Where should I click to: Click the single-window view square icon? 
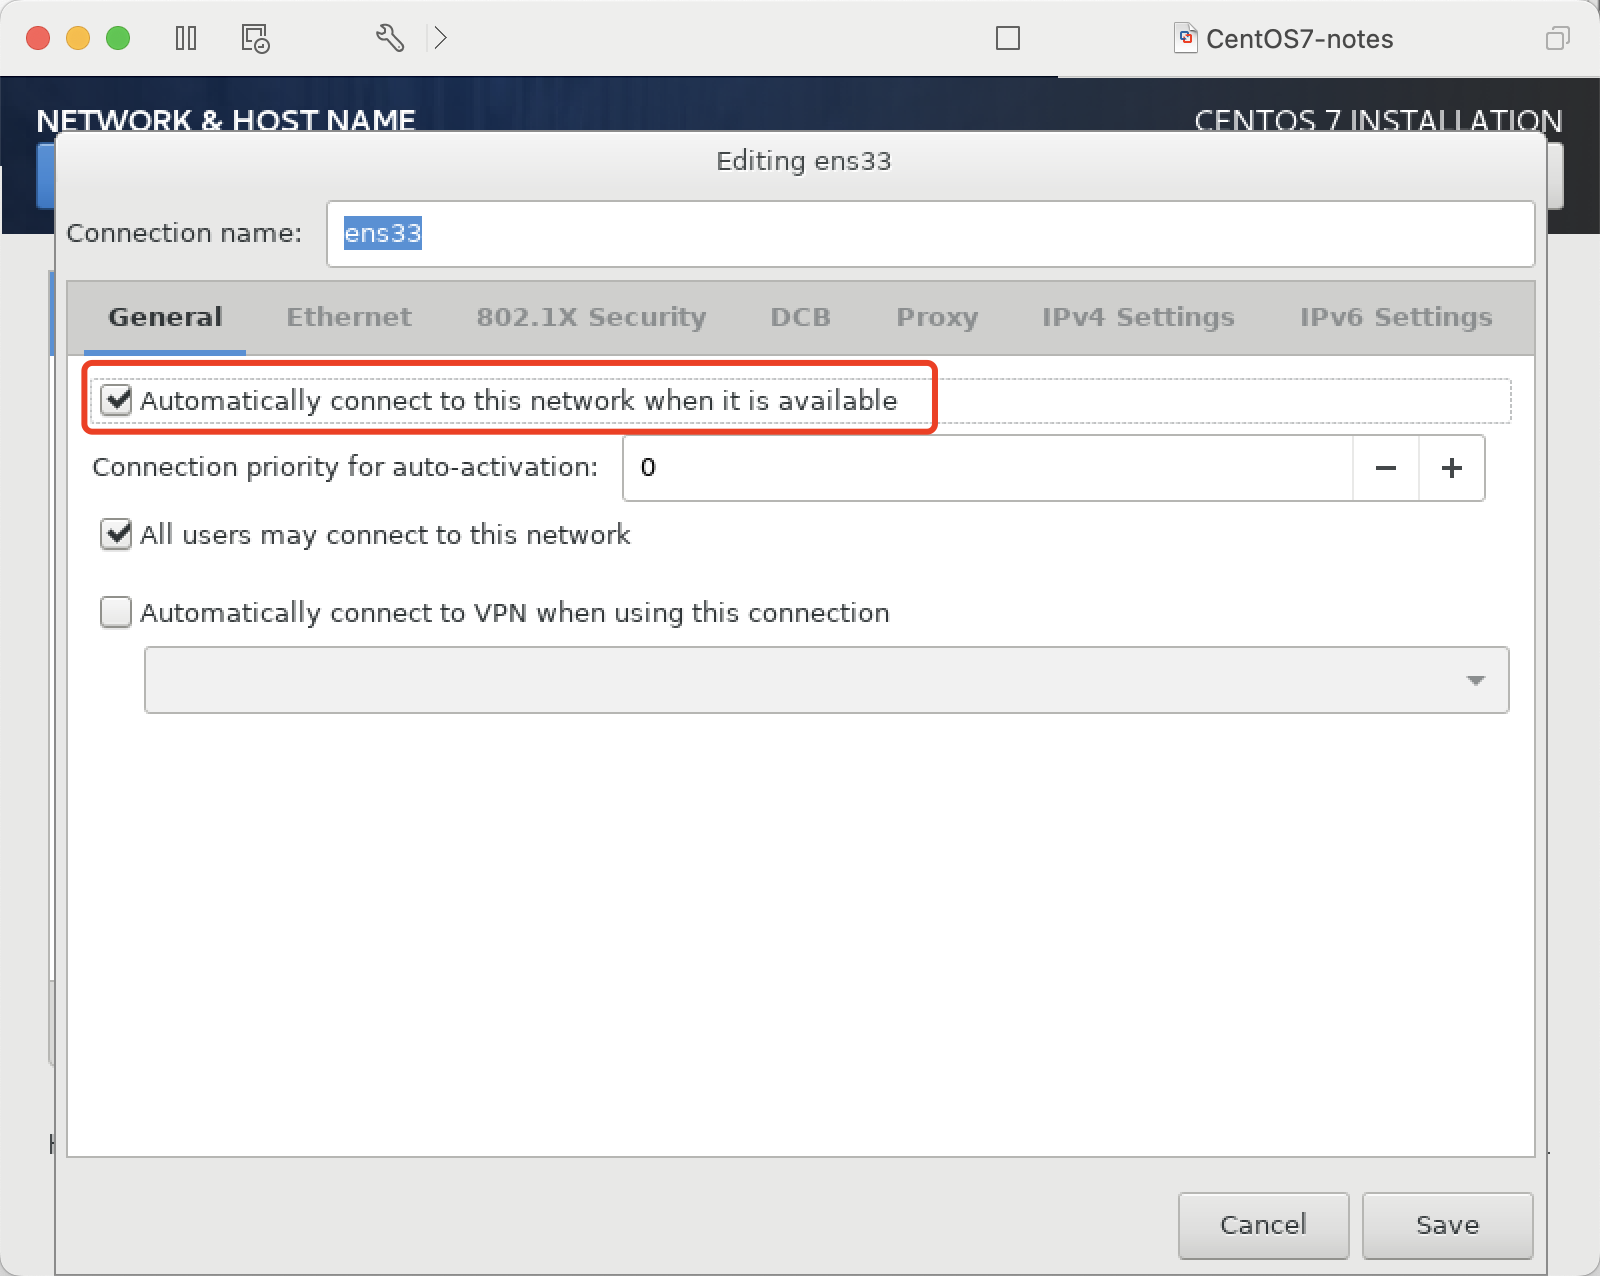(1008, 38)
